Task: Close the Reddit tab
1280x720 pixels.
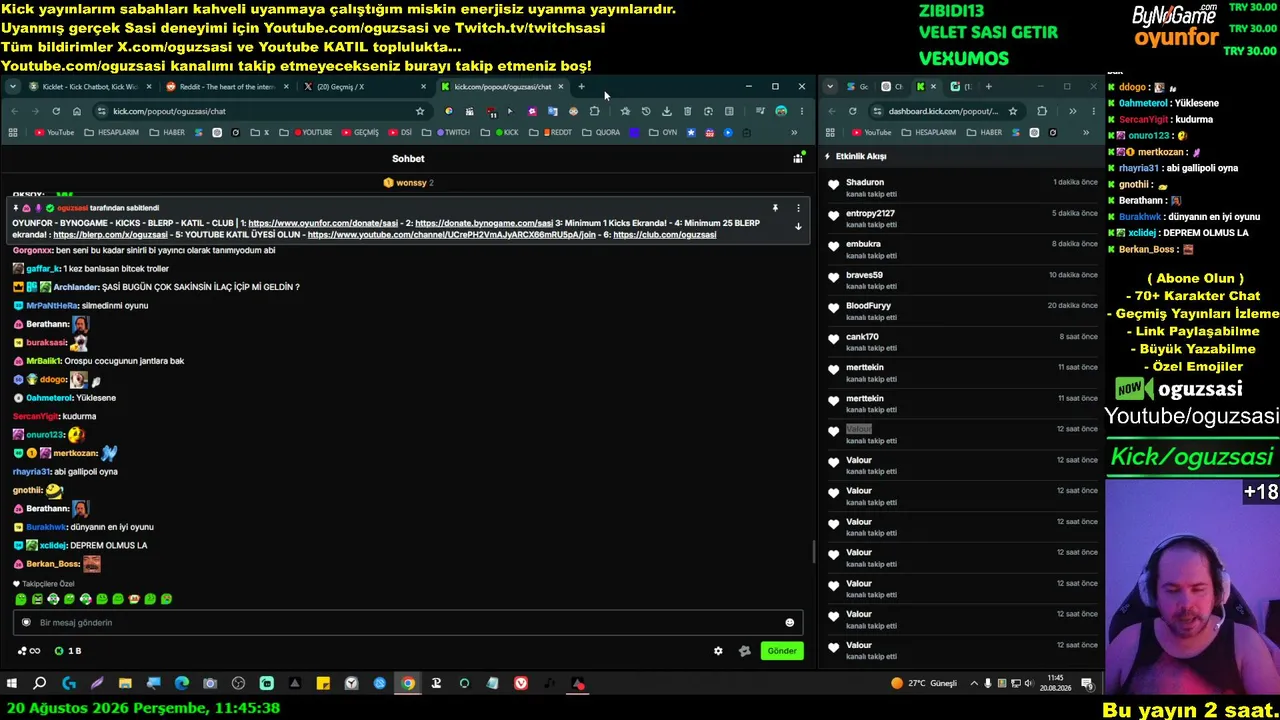Action: click(286, 87)
